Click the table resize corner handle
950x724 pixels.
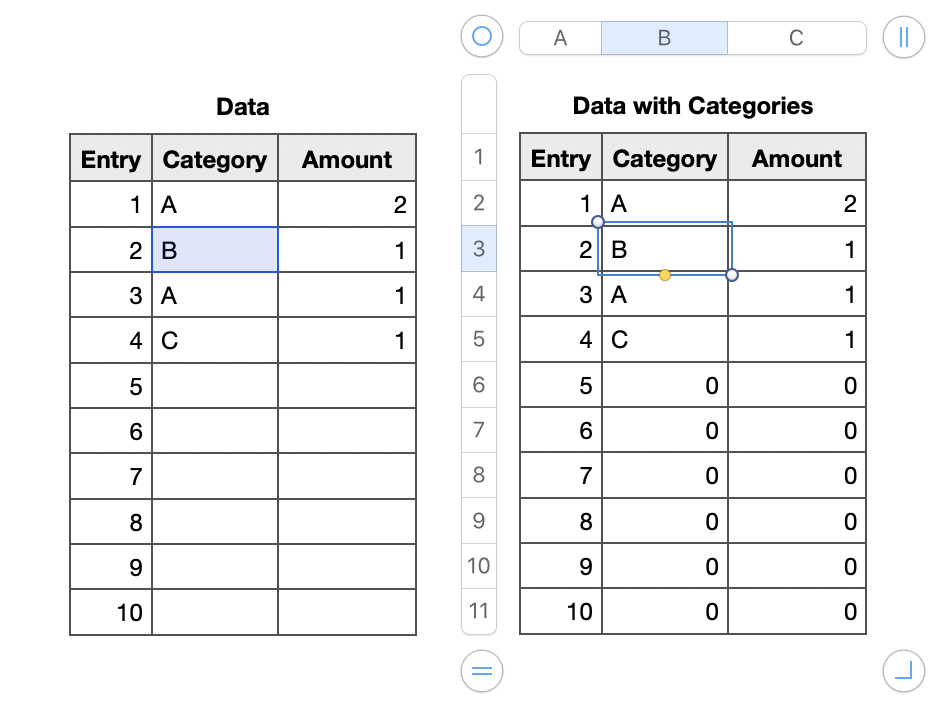tap(904, 670)
